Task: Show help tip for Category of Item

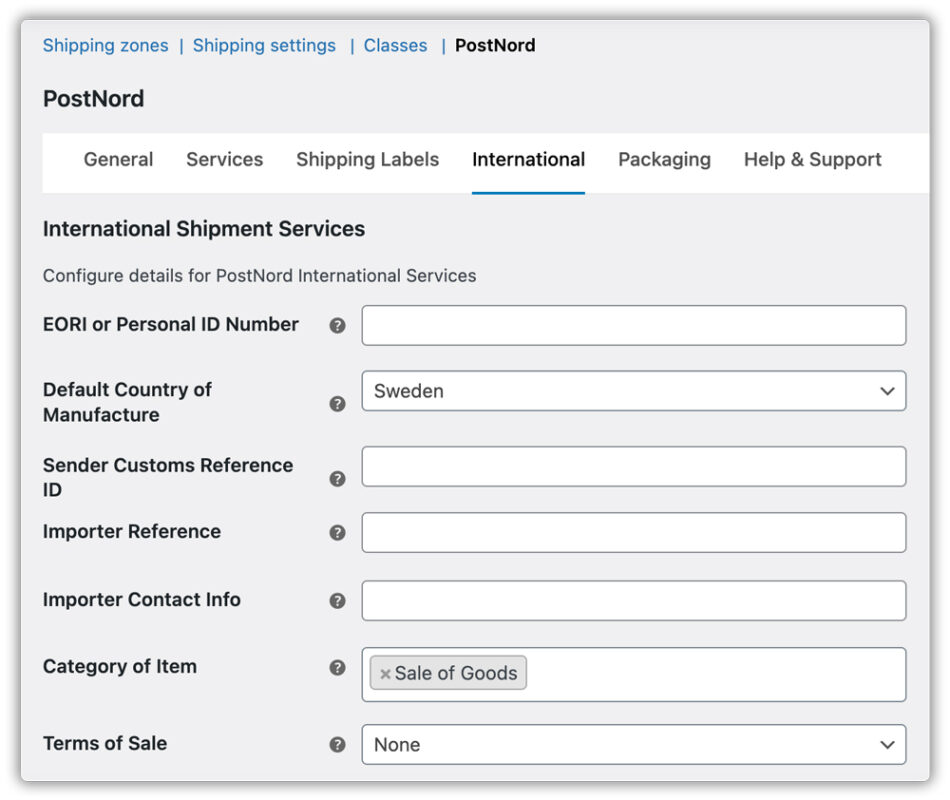Action: [337, 667]
